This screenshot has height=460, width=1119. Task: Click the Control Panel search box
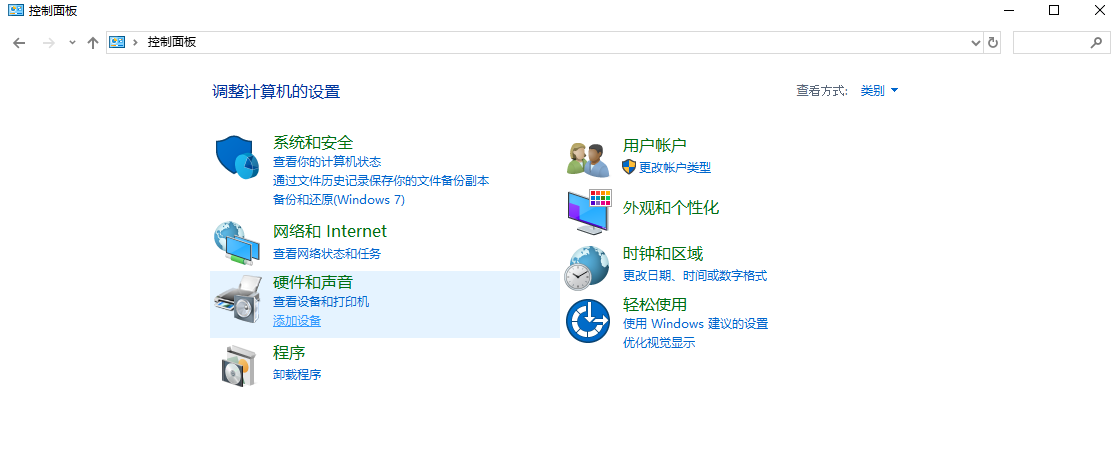(1050, 42)
